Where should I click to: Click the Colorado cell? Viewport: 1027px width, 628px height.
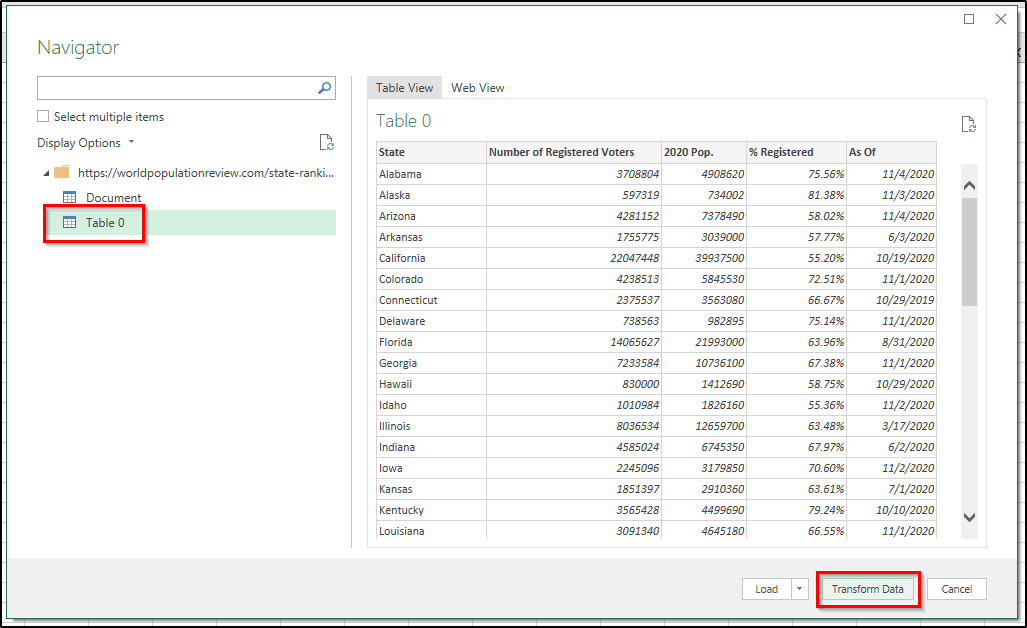coord(431,279)
